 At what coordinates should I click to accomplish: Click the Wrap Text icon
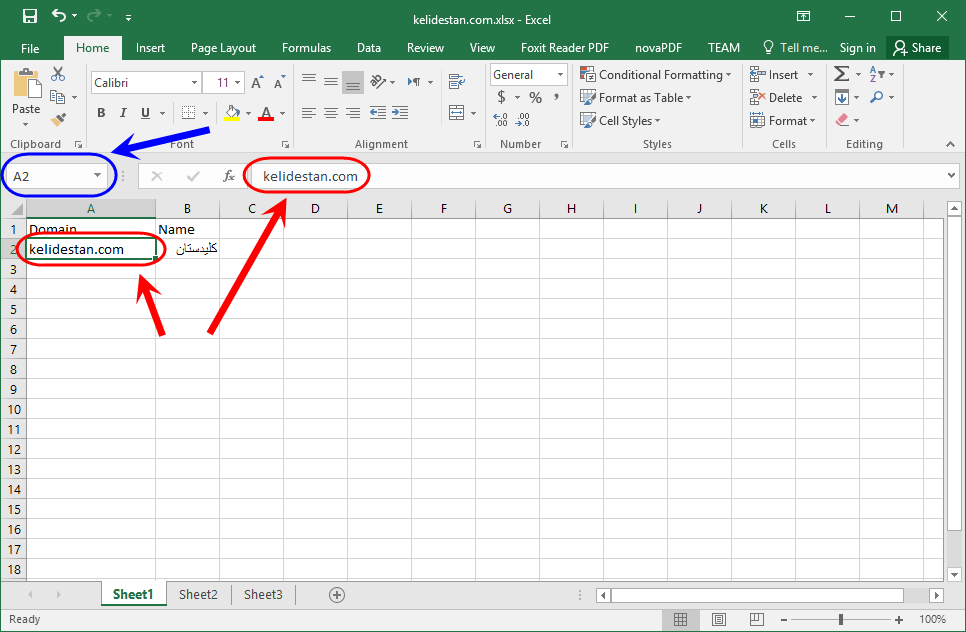point(457,81)
